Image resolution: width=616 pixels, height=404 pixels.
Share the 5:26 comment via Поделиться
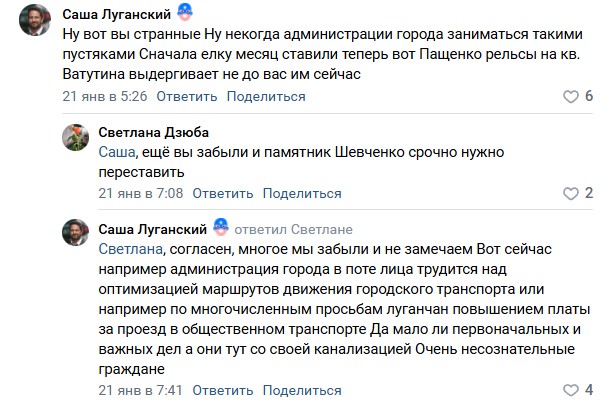[x=265, y=96]
